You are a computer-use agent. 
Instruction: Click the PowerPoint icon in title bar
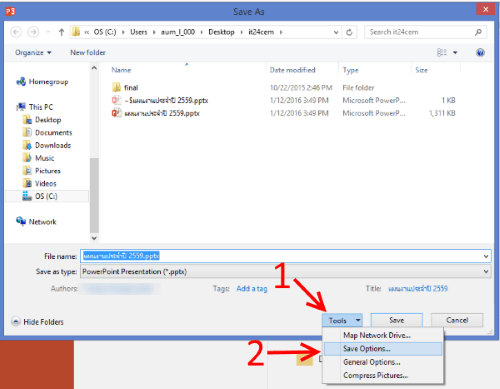pos(10,11)
